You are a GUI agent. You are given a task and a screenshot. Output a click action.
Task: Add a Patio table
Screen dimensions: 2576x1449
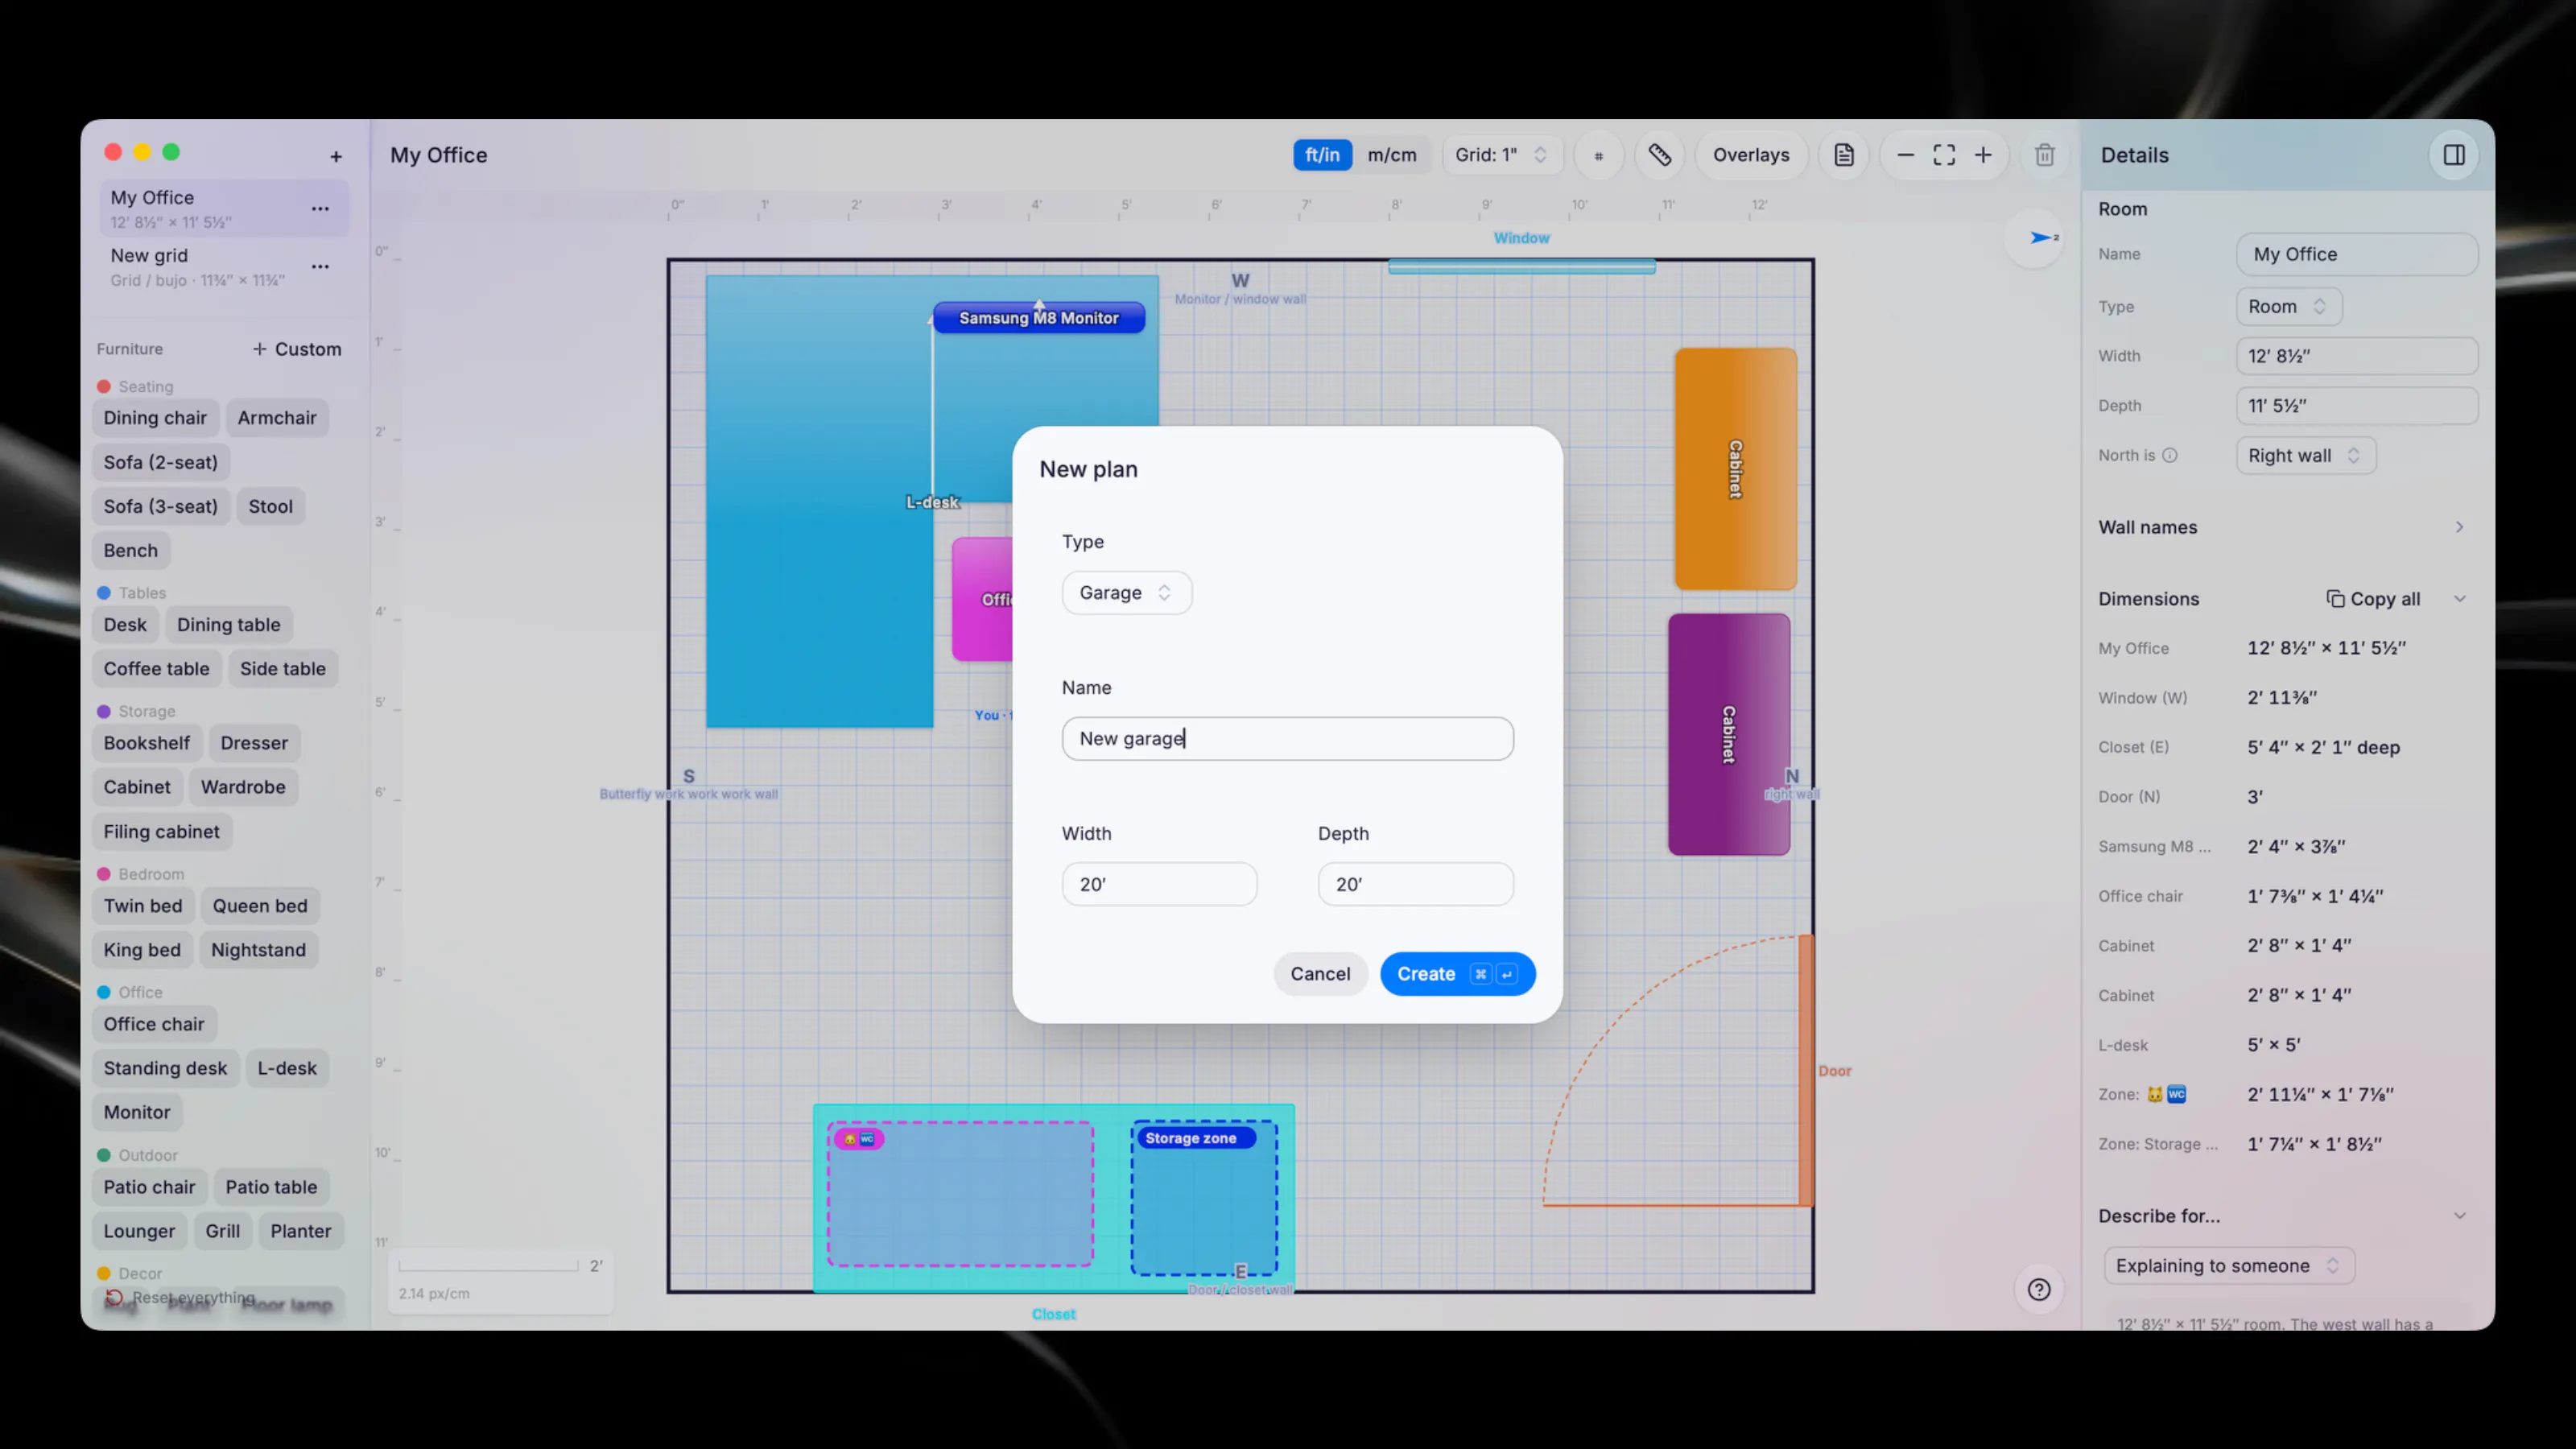[x=271, y=1187]
